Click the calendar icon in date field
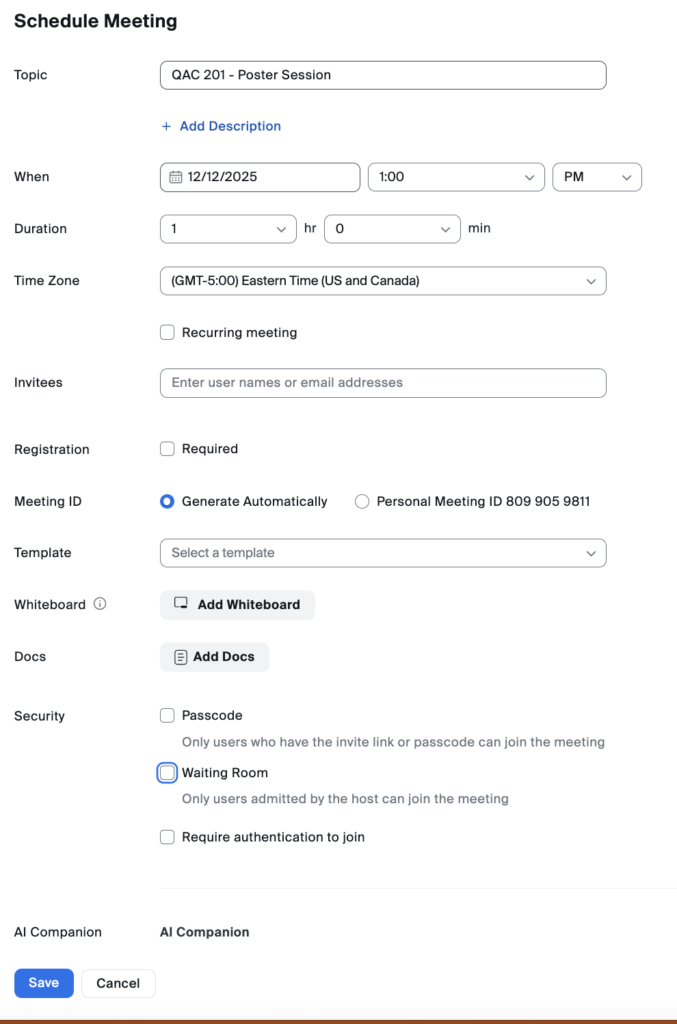Screen dimensions: 677x1024 pos(175,177)
